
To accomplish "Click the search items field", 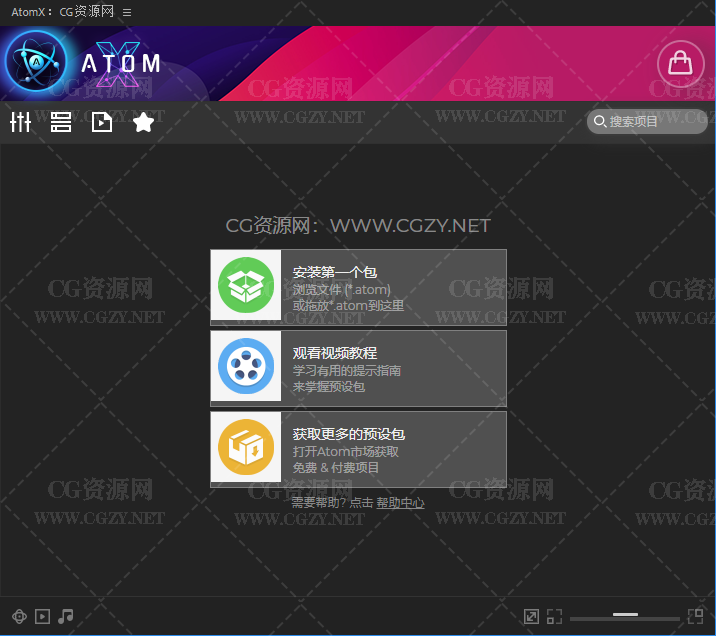I will coord(648,121).
